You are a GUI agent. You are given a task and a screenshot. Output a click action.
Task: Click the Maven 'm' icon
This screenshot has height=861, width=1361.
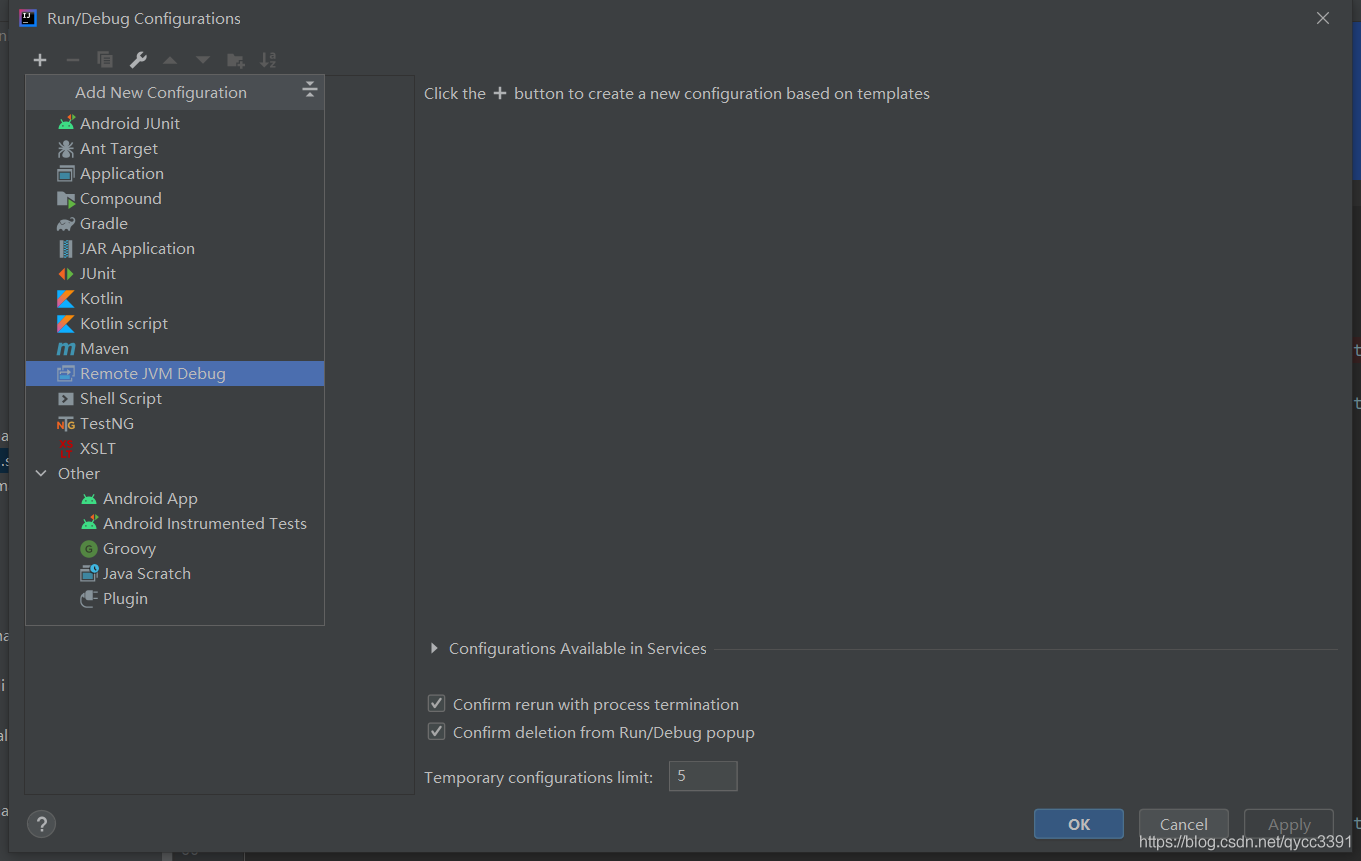pyautogui.click(x=66, y=348)
